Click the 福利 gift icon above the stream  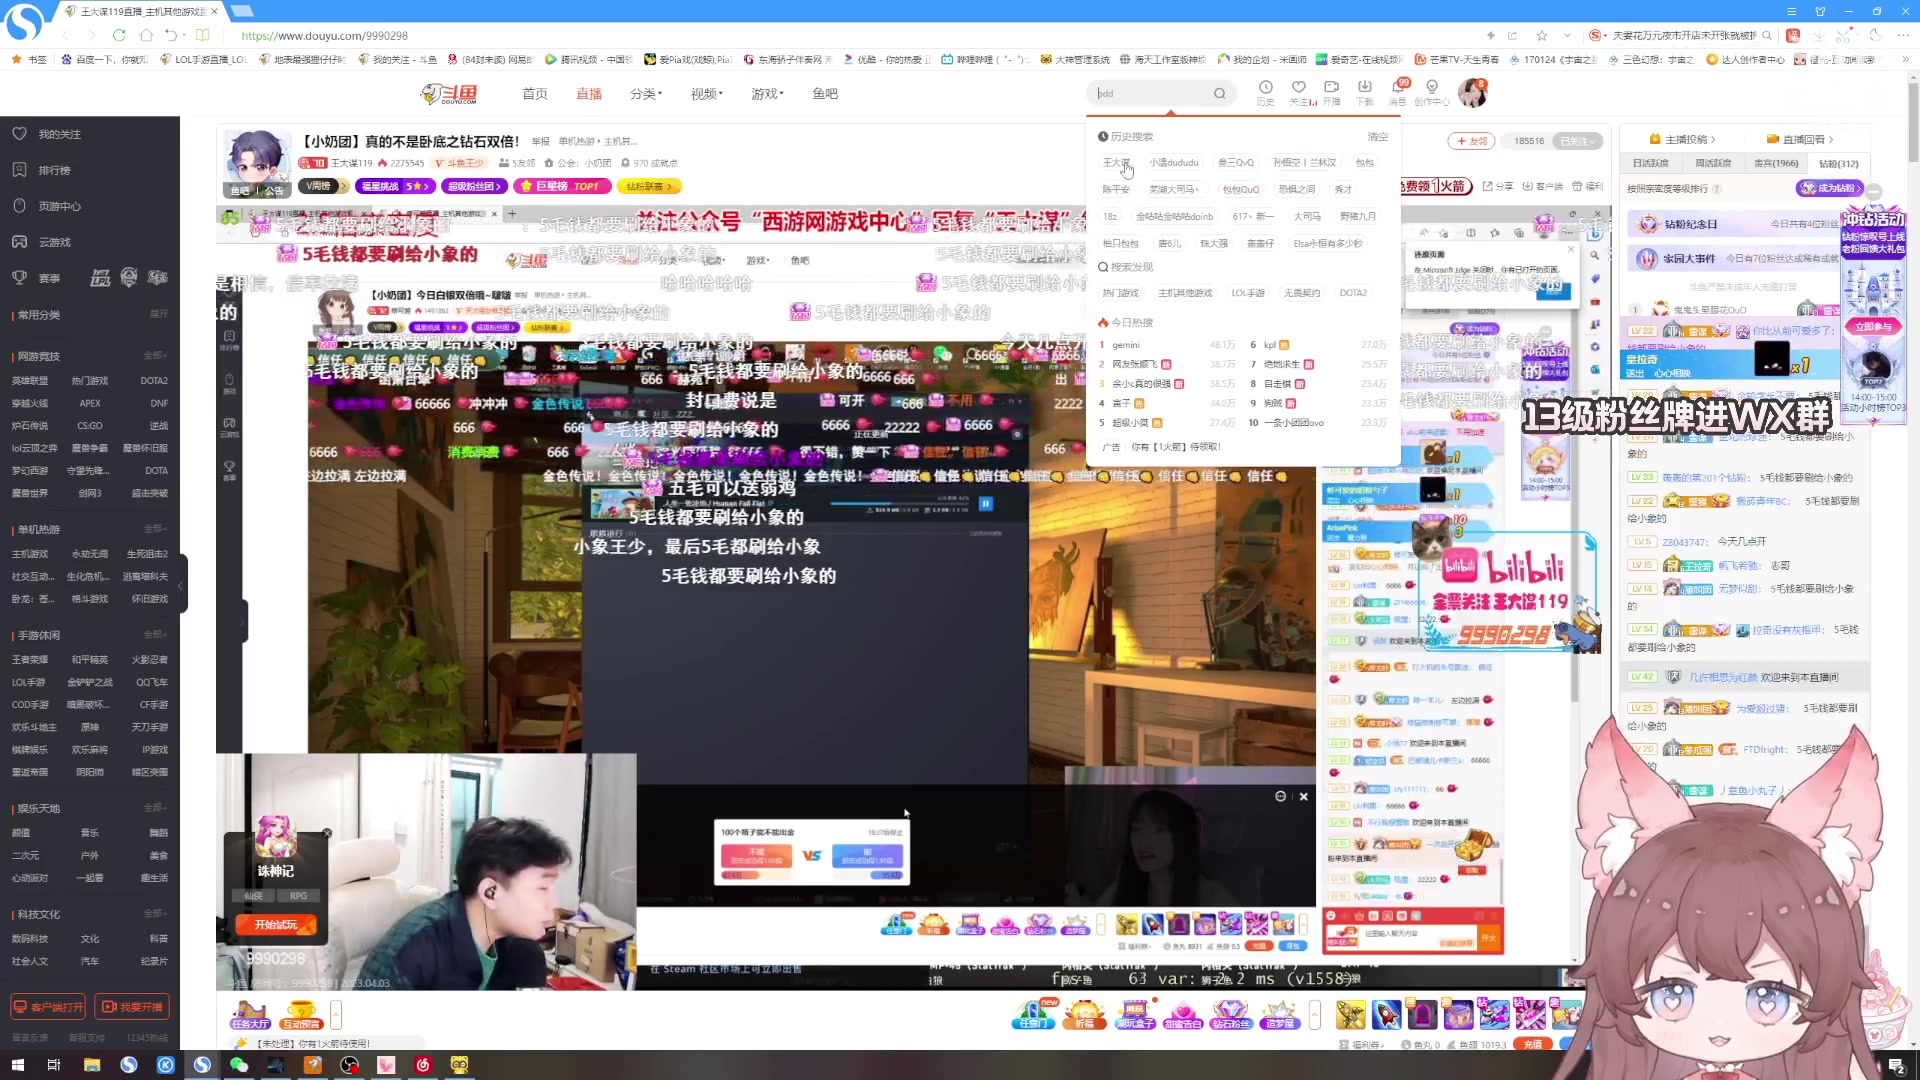tap(1587, 186)
